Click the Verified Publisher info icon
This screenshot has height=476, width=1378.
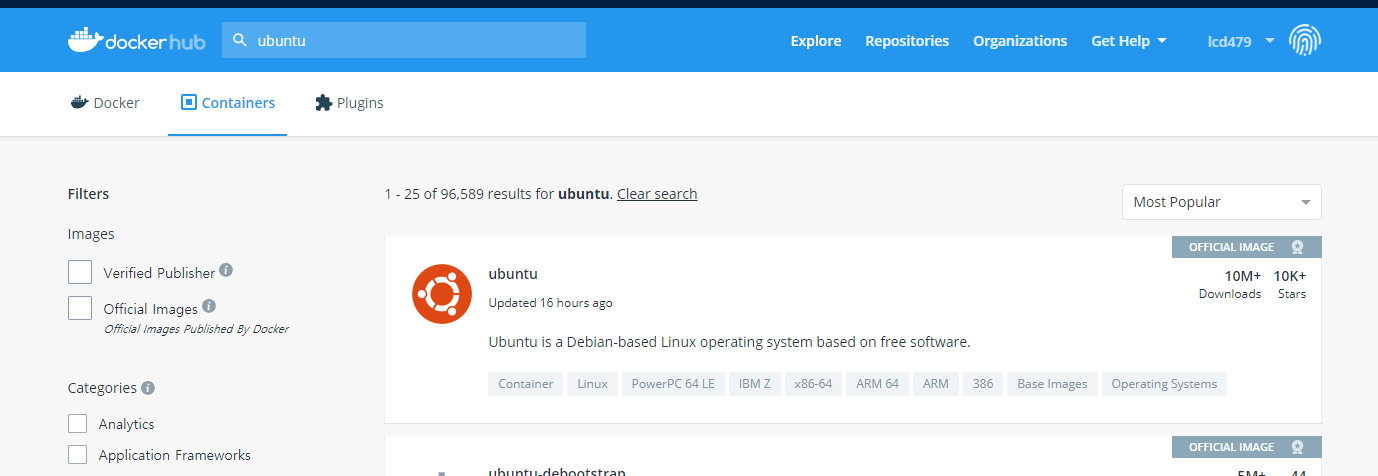coord(226,270)
